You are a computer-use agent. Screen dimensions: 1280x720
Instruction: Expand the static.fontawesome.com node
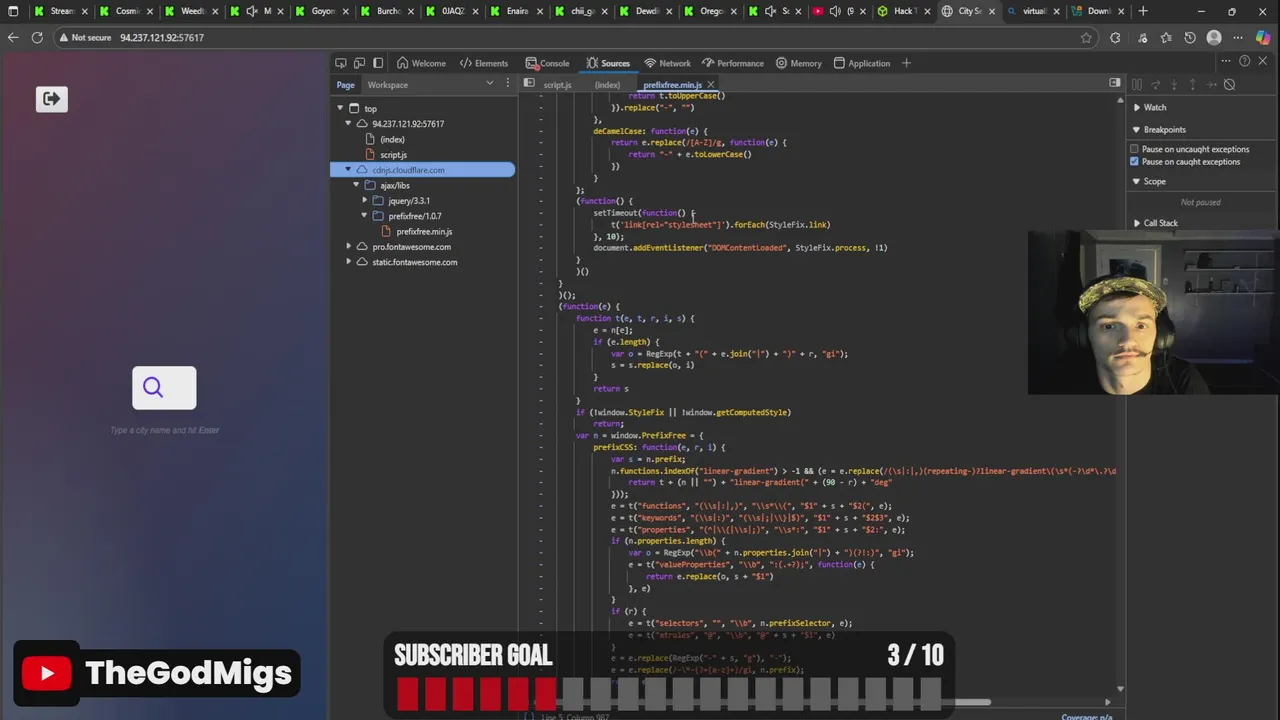tap(348, 262)
